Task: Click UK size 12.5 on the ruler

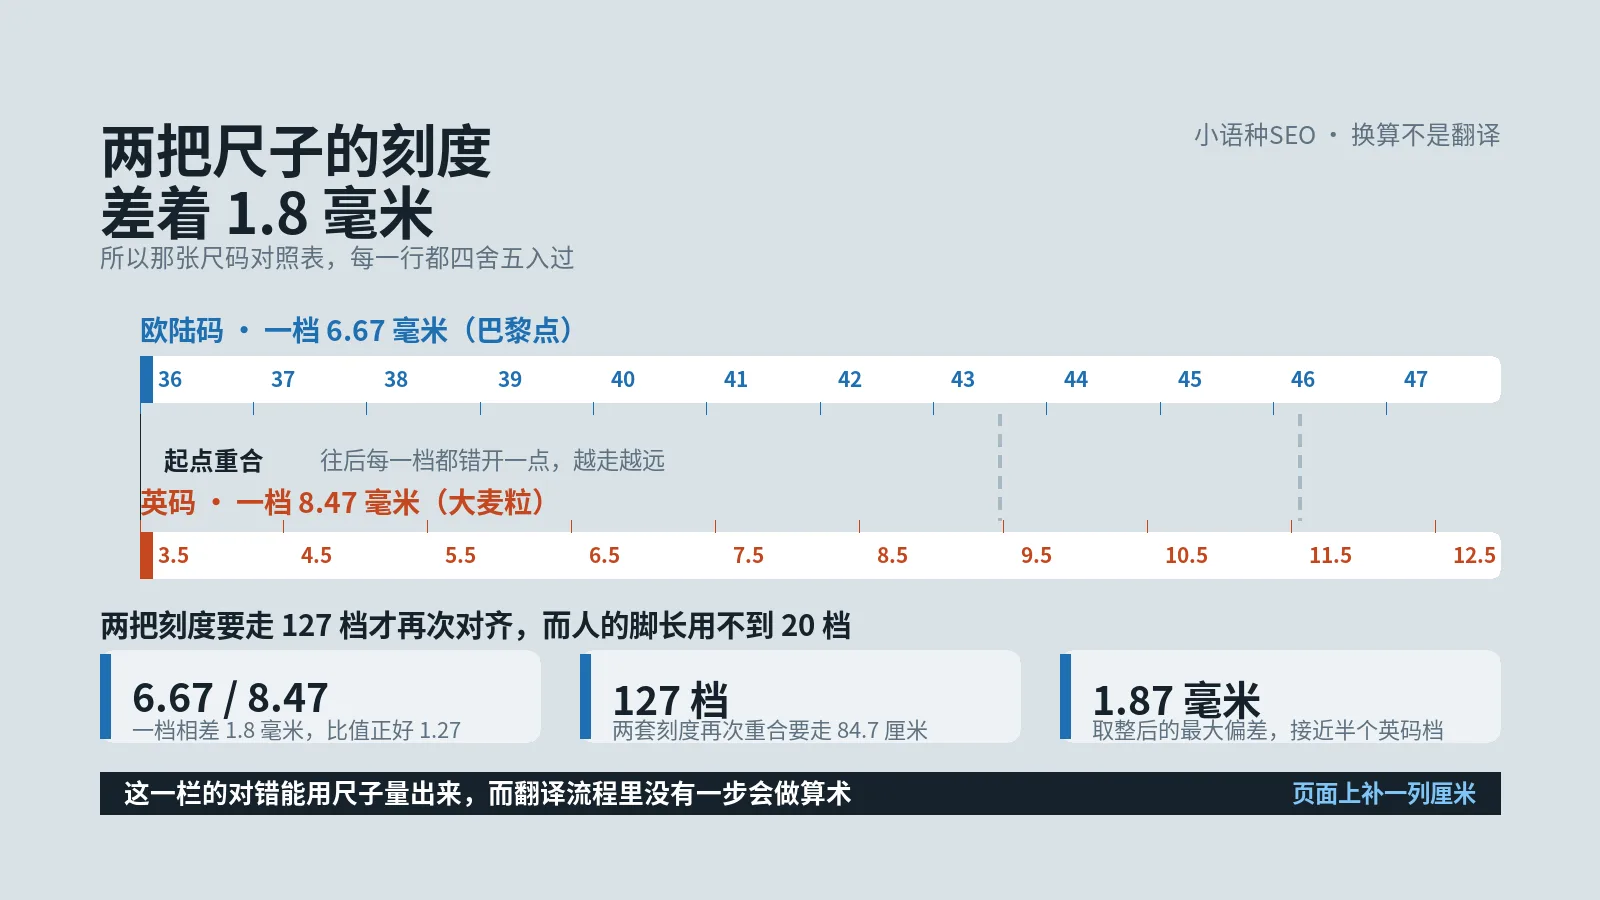Action: click(1474, 556)
